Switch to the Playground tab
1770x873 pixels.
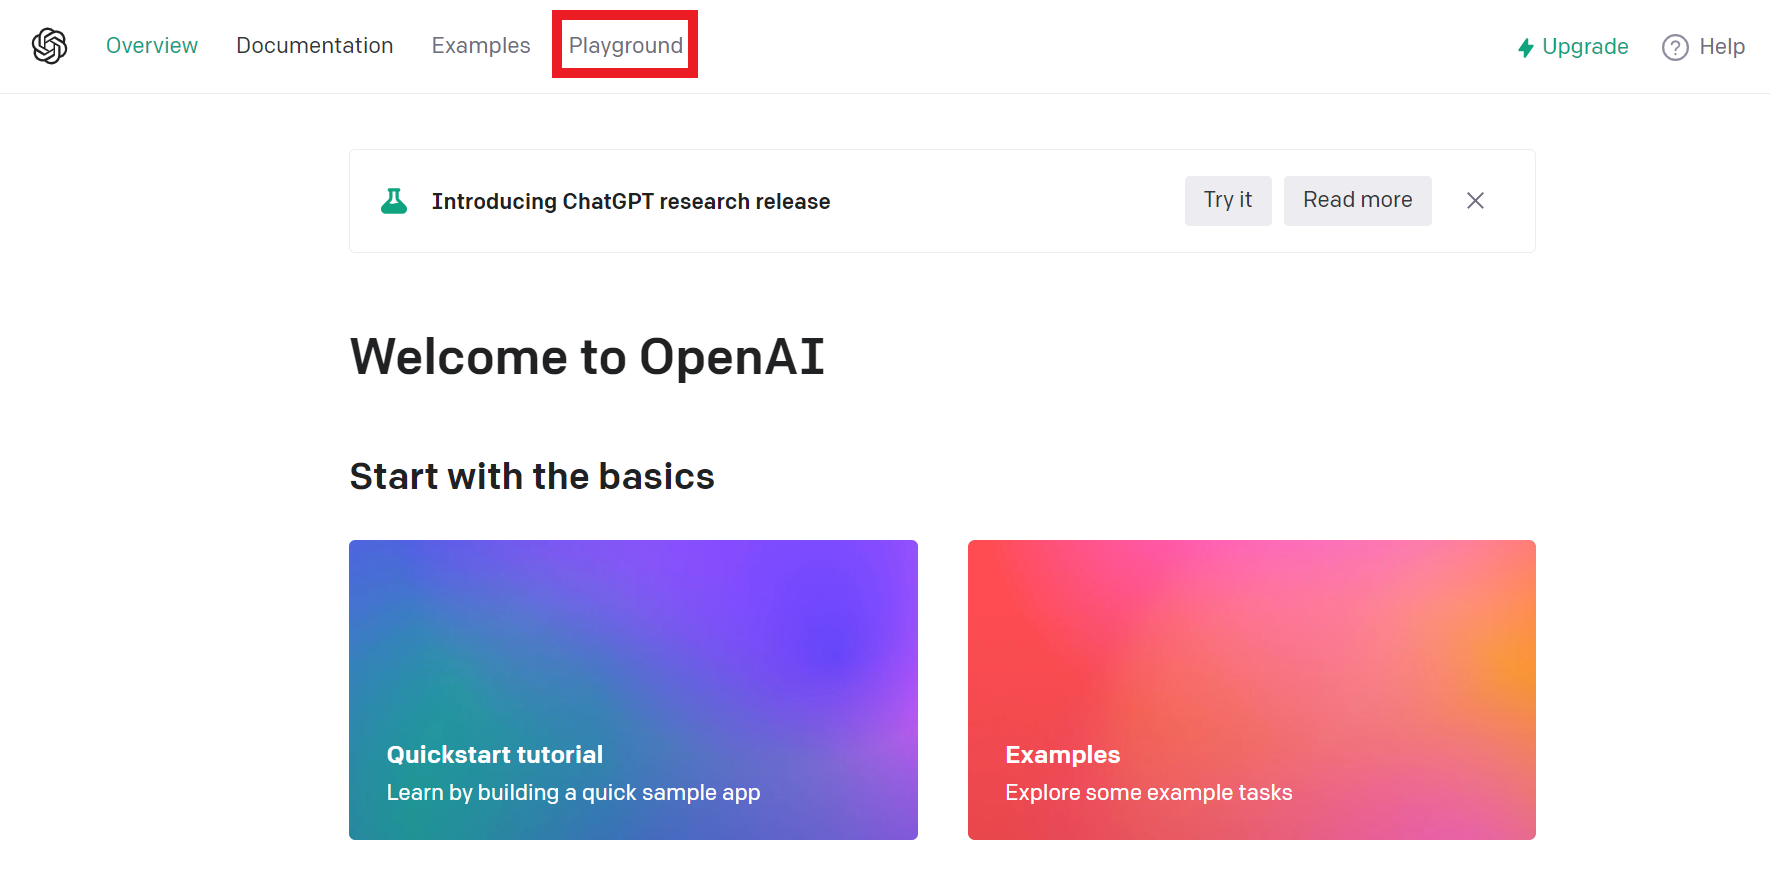[x=625, y=46]
